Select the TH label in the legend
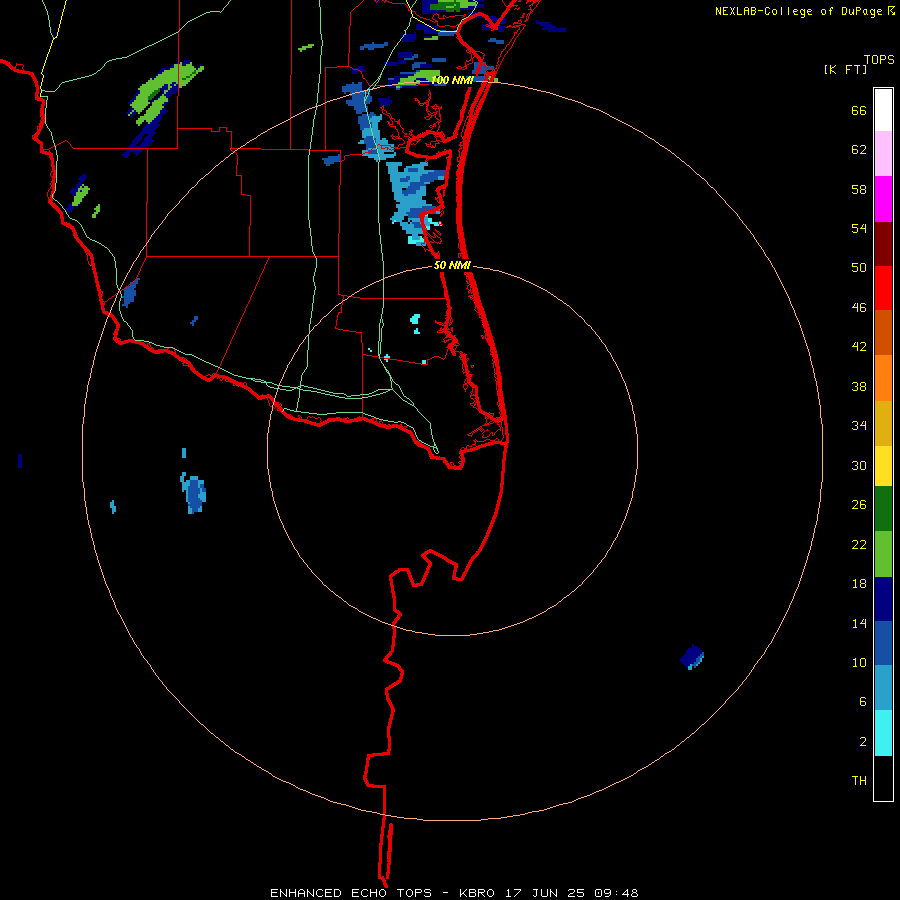 point(859,781)
